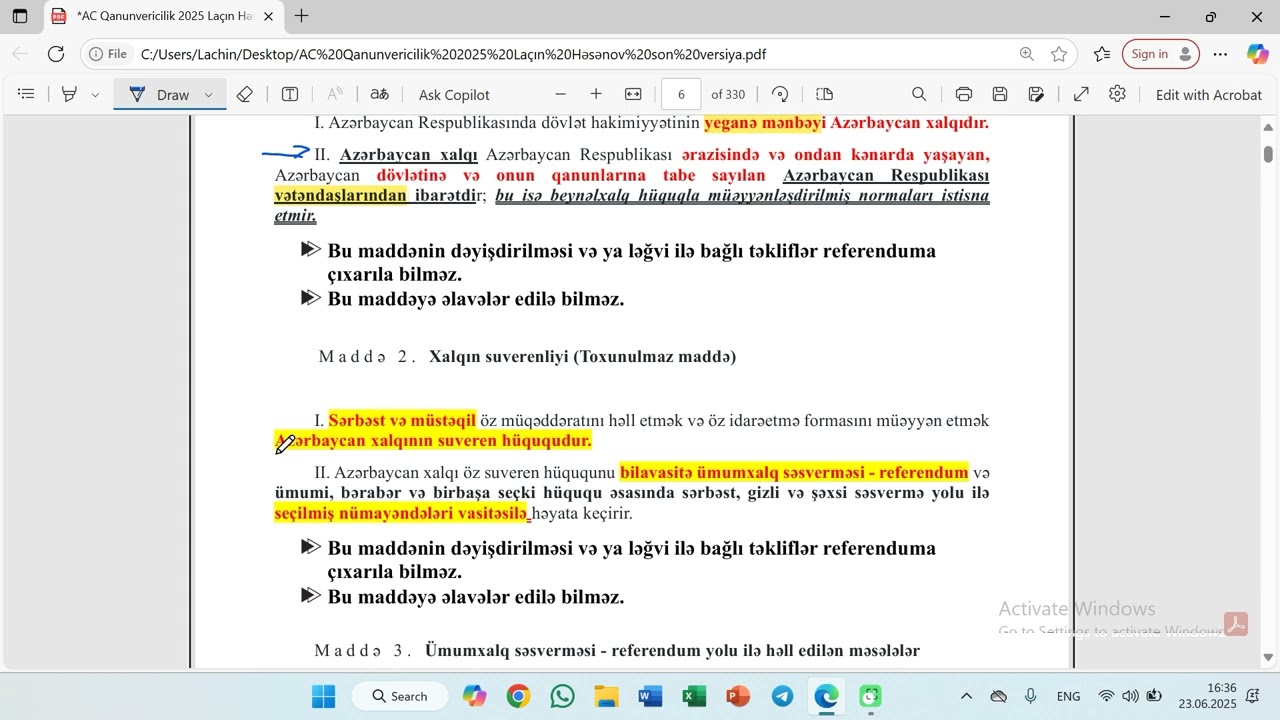Open the Draw pen options dropdown
Viewport: 1280px width, 720px height.
tap(208, 95)
